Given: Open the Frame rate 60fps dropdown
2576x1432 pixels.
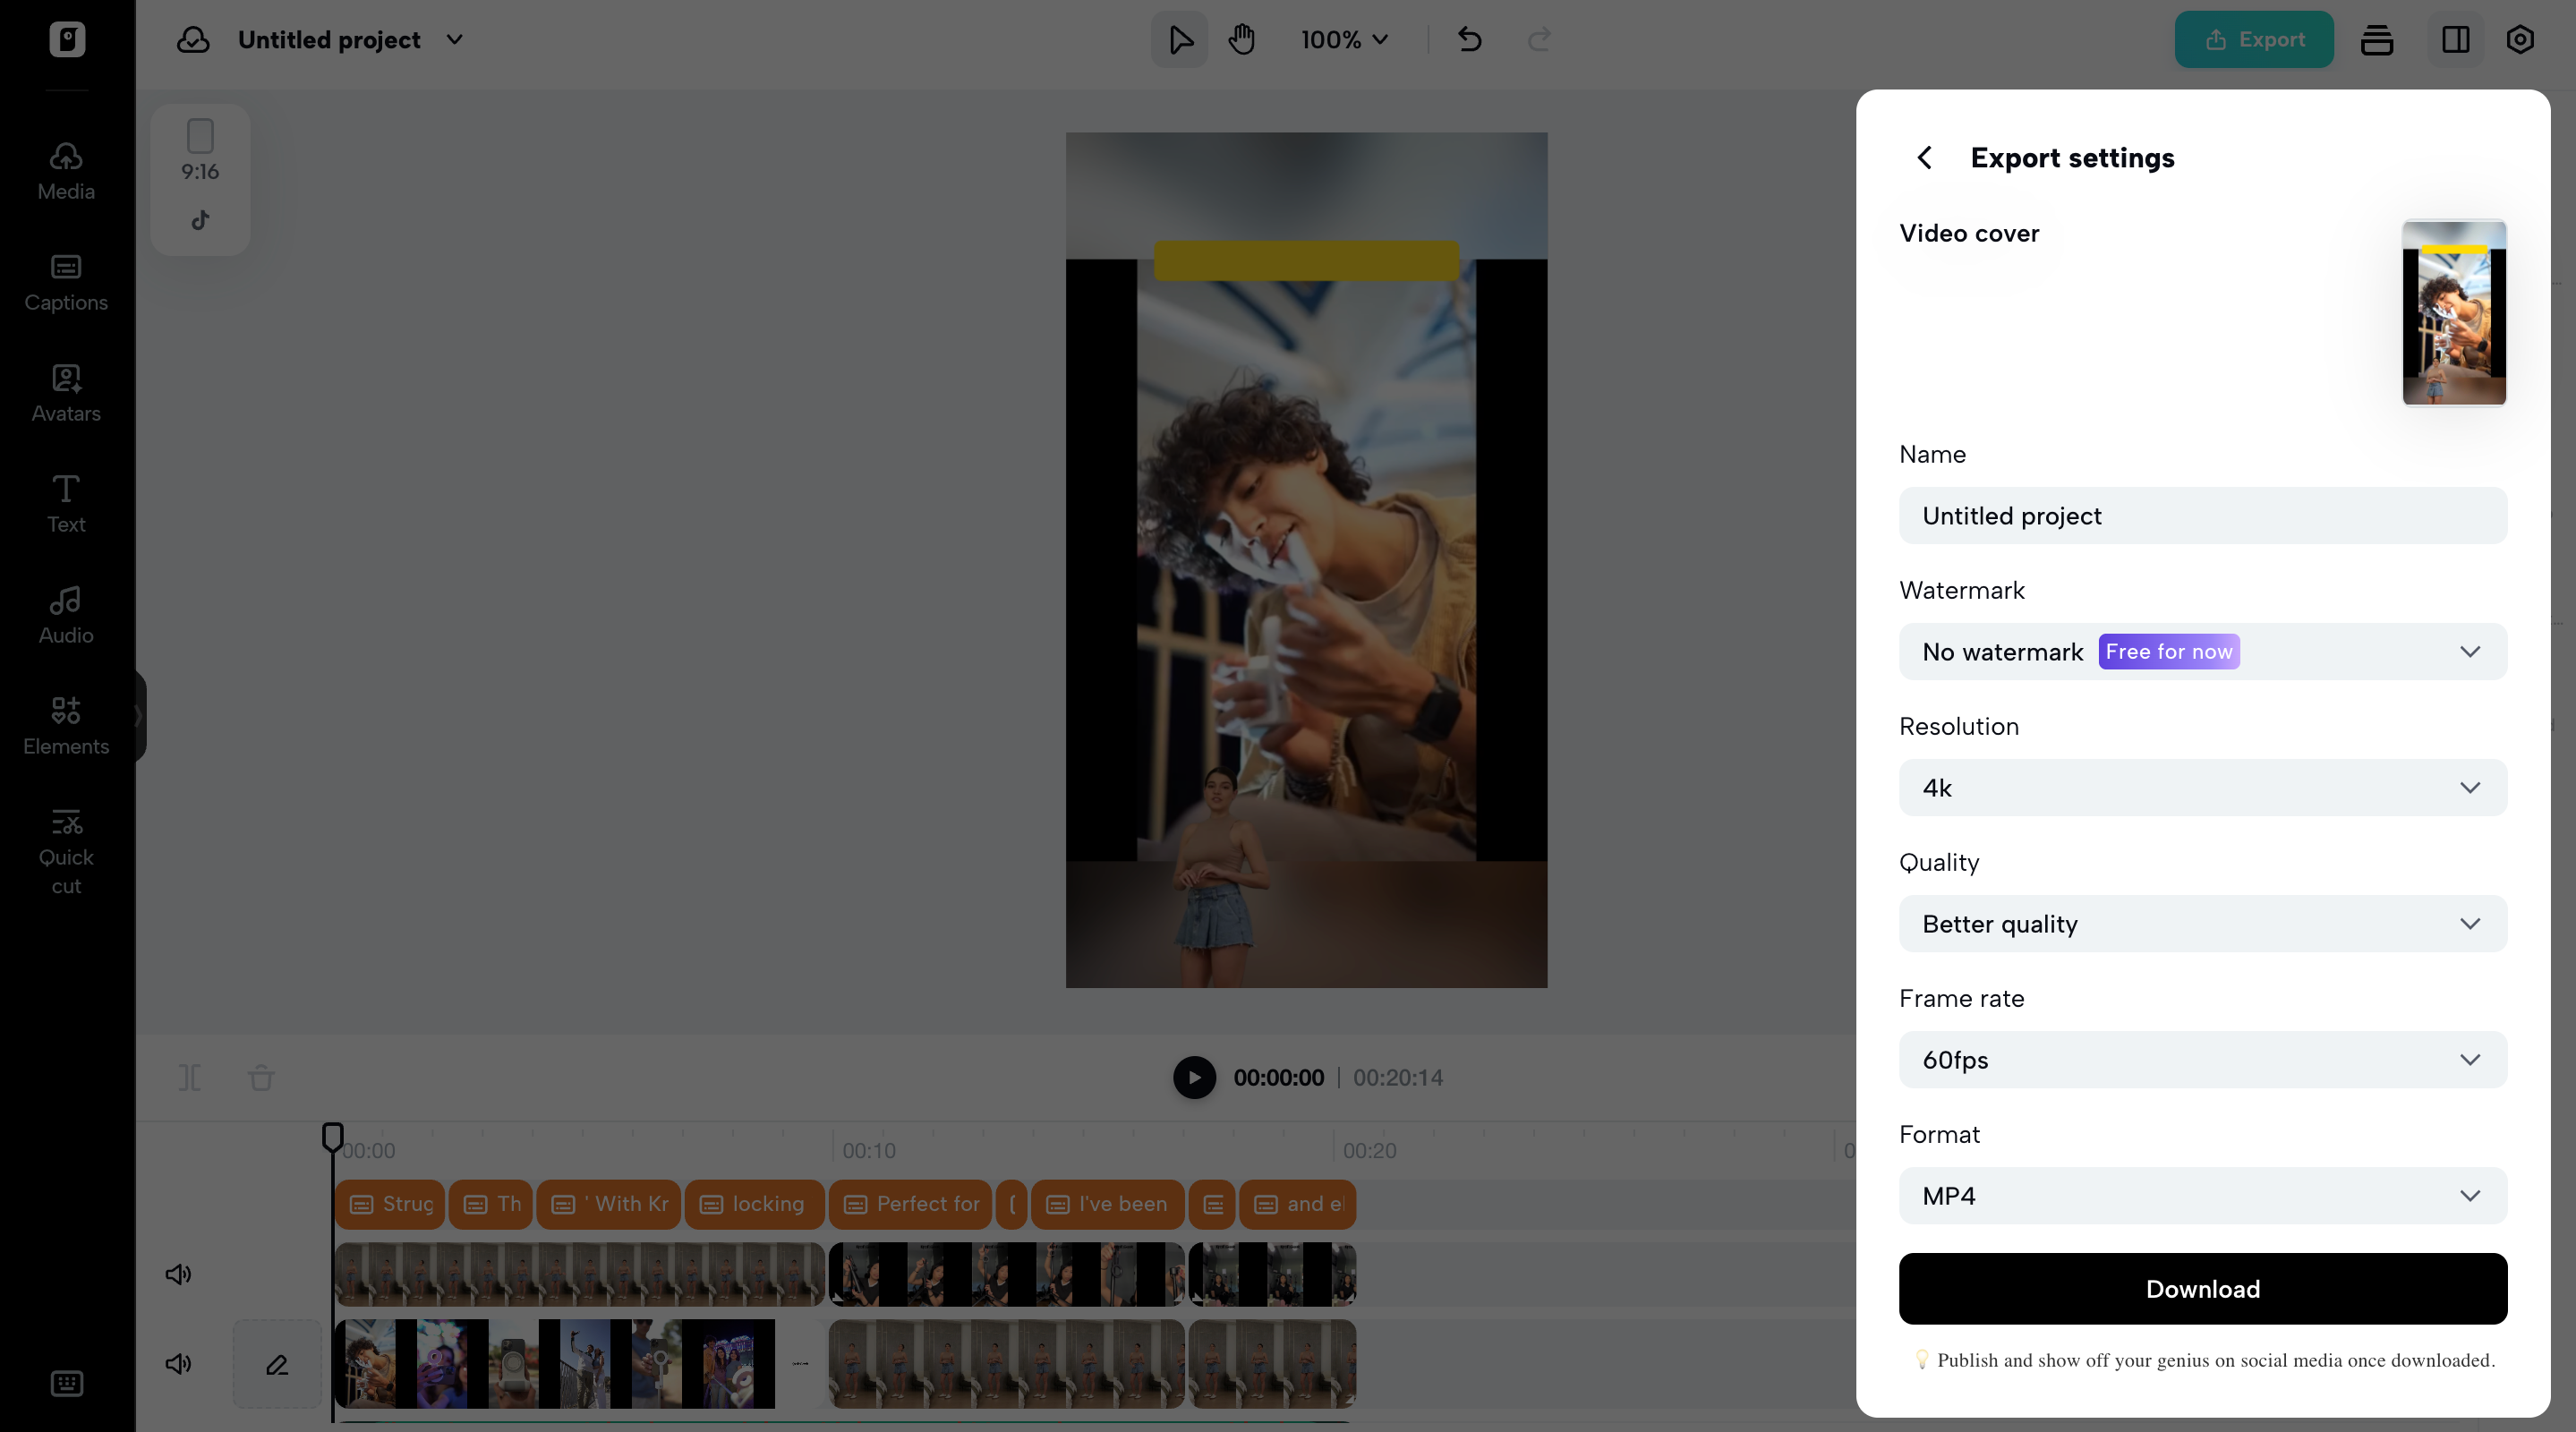Looking at the screenshot, I should pyautogui.click(x=2202, y=1060).
